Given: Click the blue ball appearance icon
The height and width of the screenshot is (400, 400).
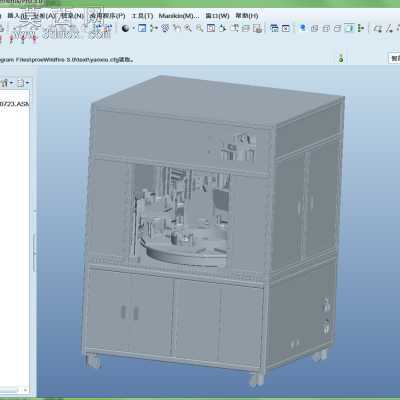Looking at the screenshot, I should pos(303,28).
